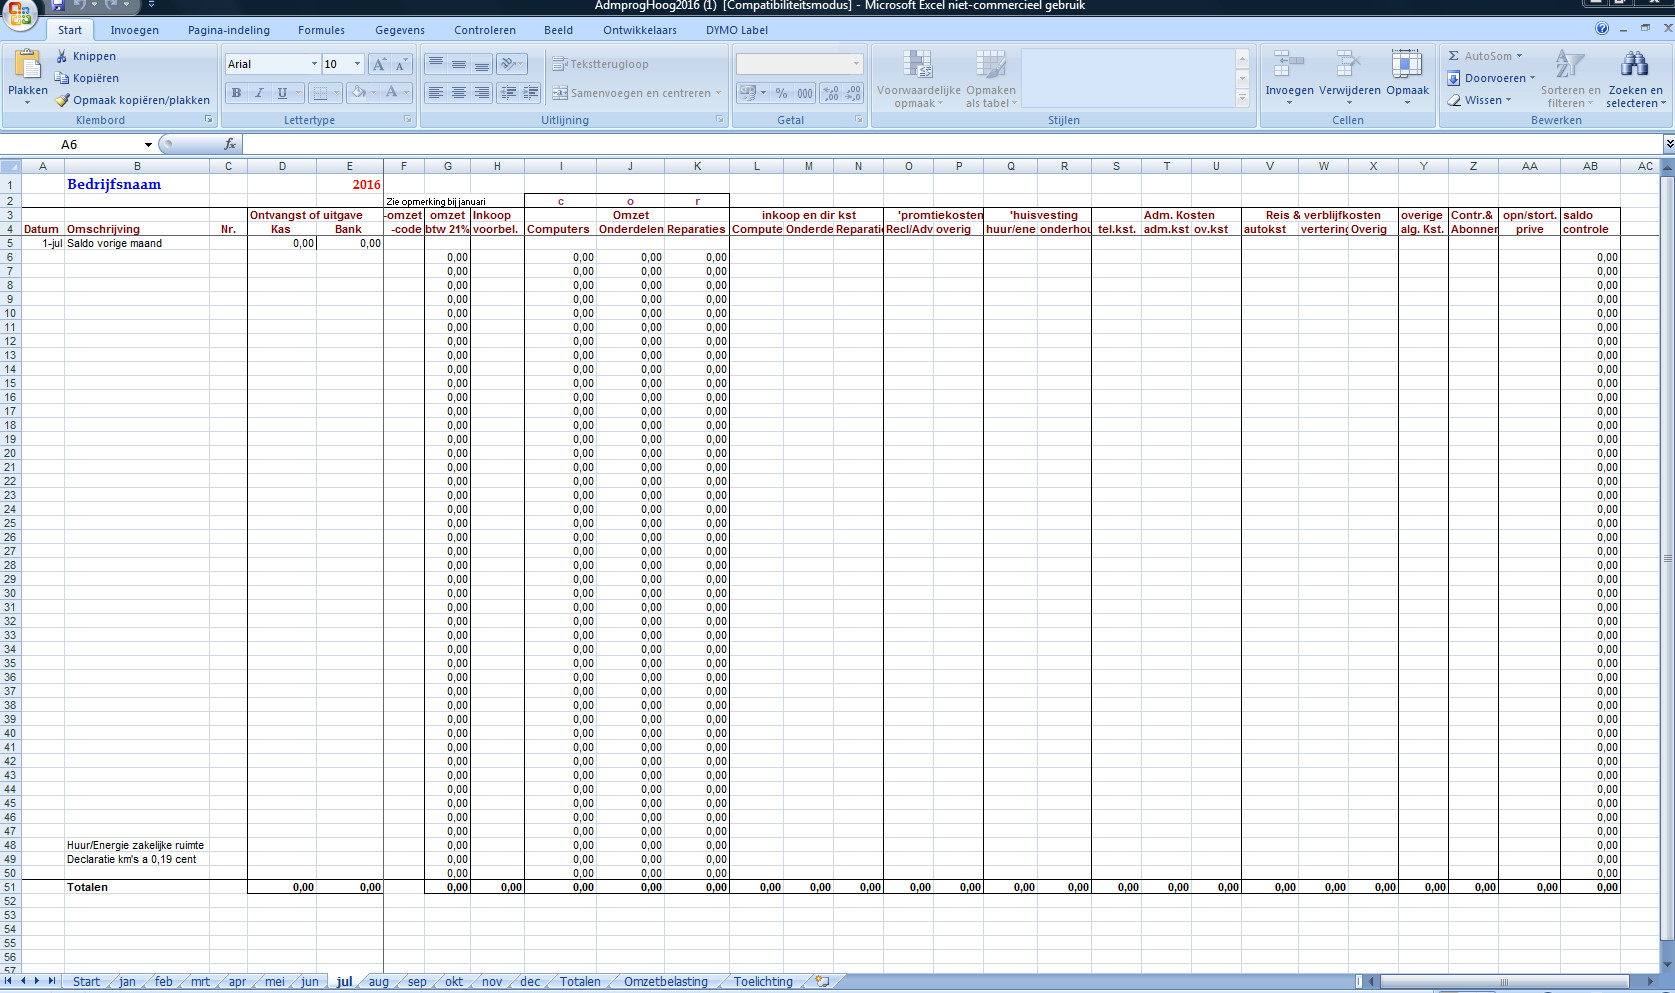The height and width of the screenshot is (993, 1675).
Task: Click the Tekstterugloop wrap text button
Action: [601, 64]
